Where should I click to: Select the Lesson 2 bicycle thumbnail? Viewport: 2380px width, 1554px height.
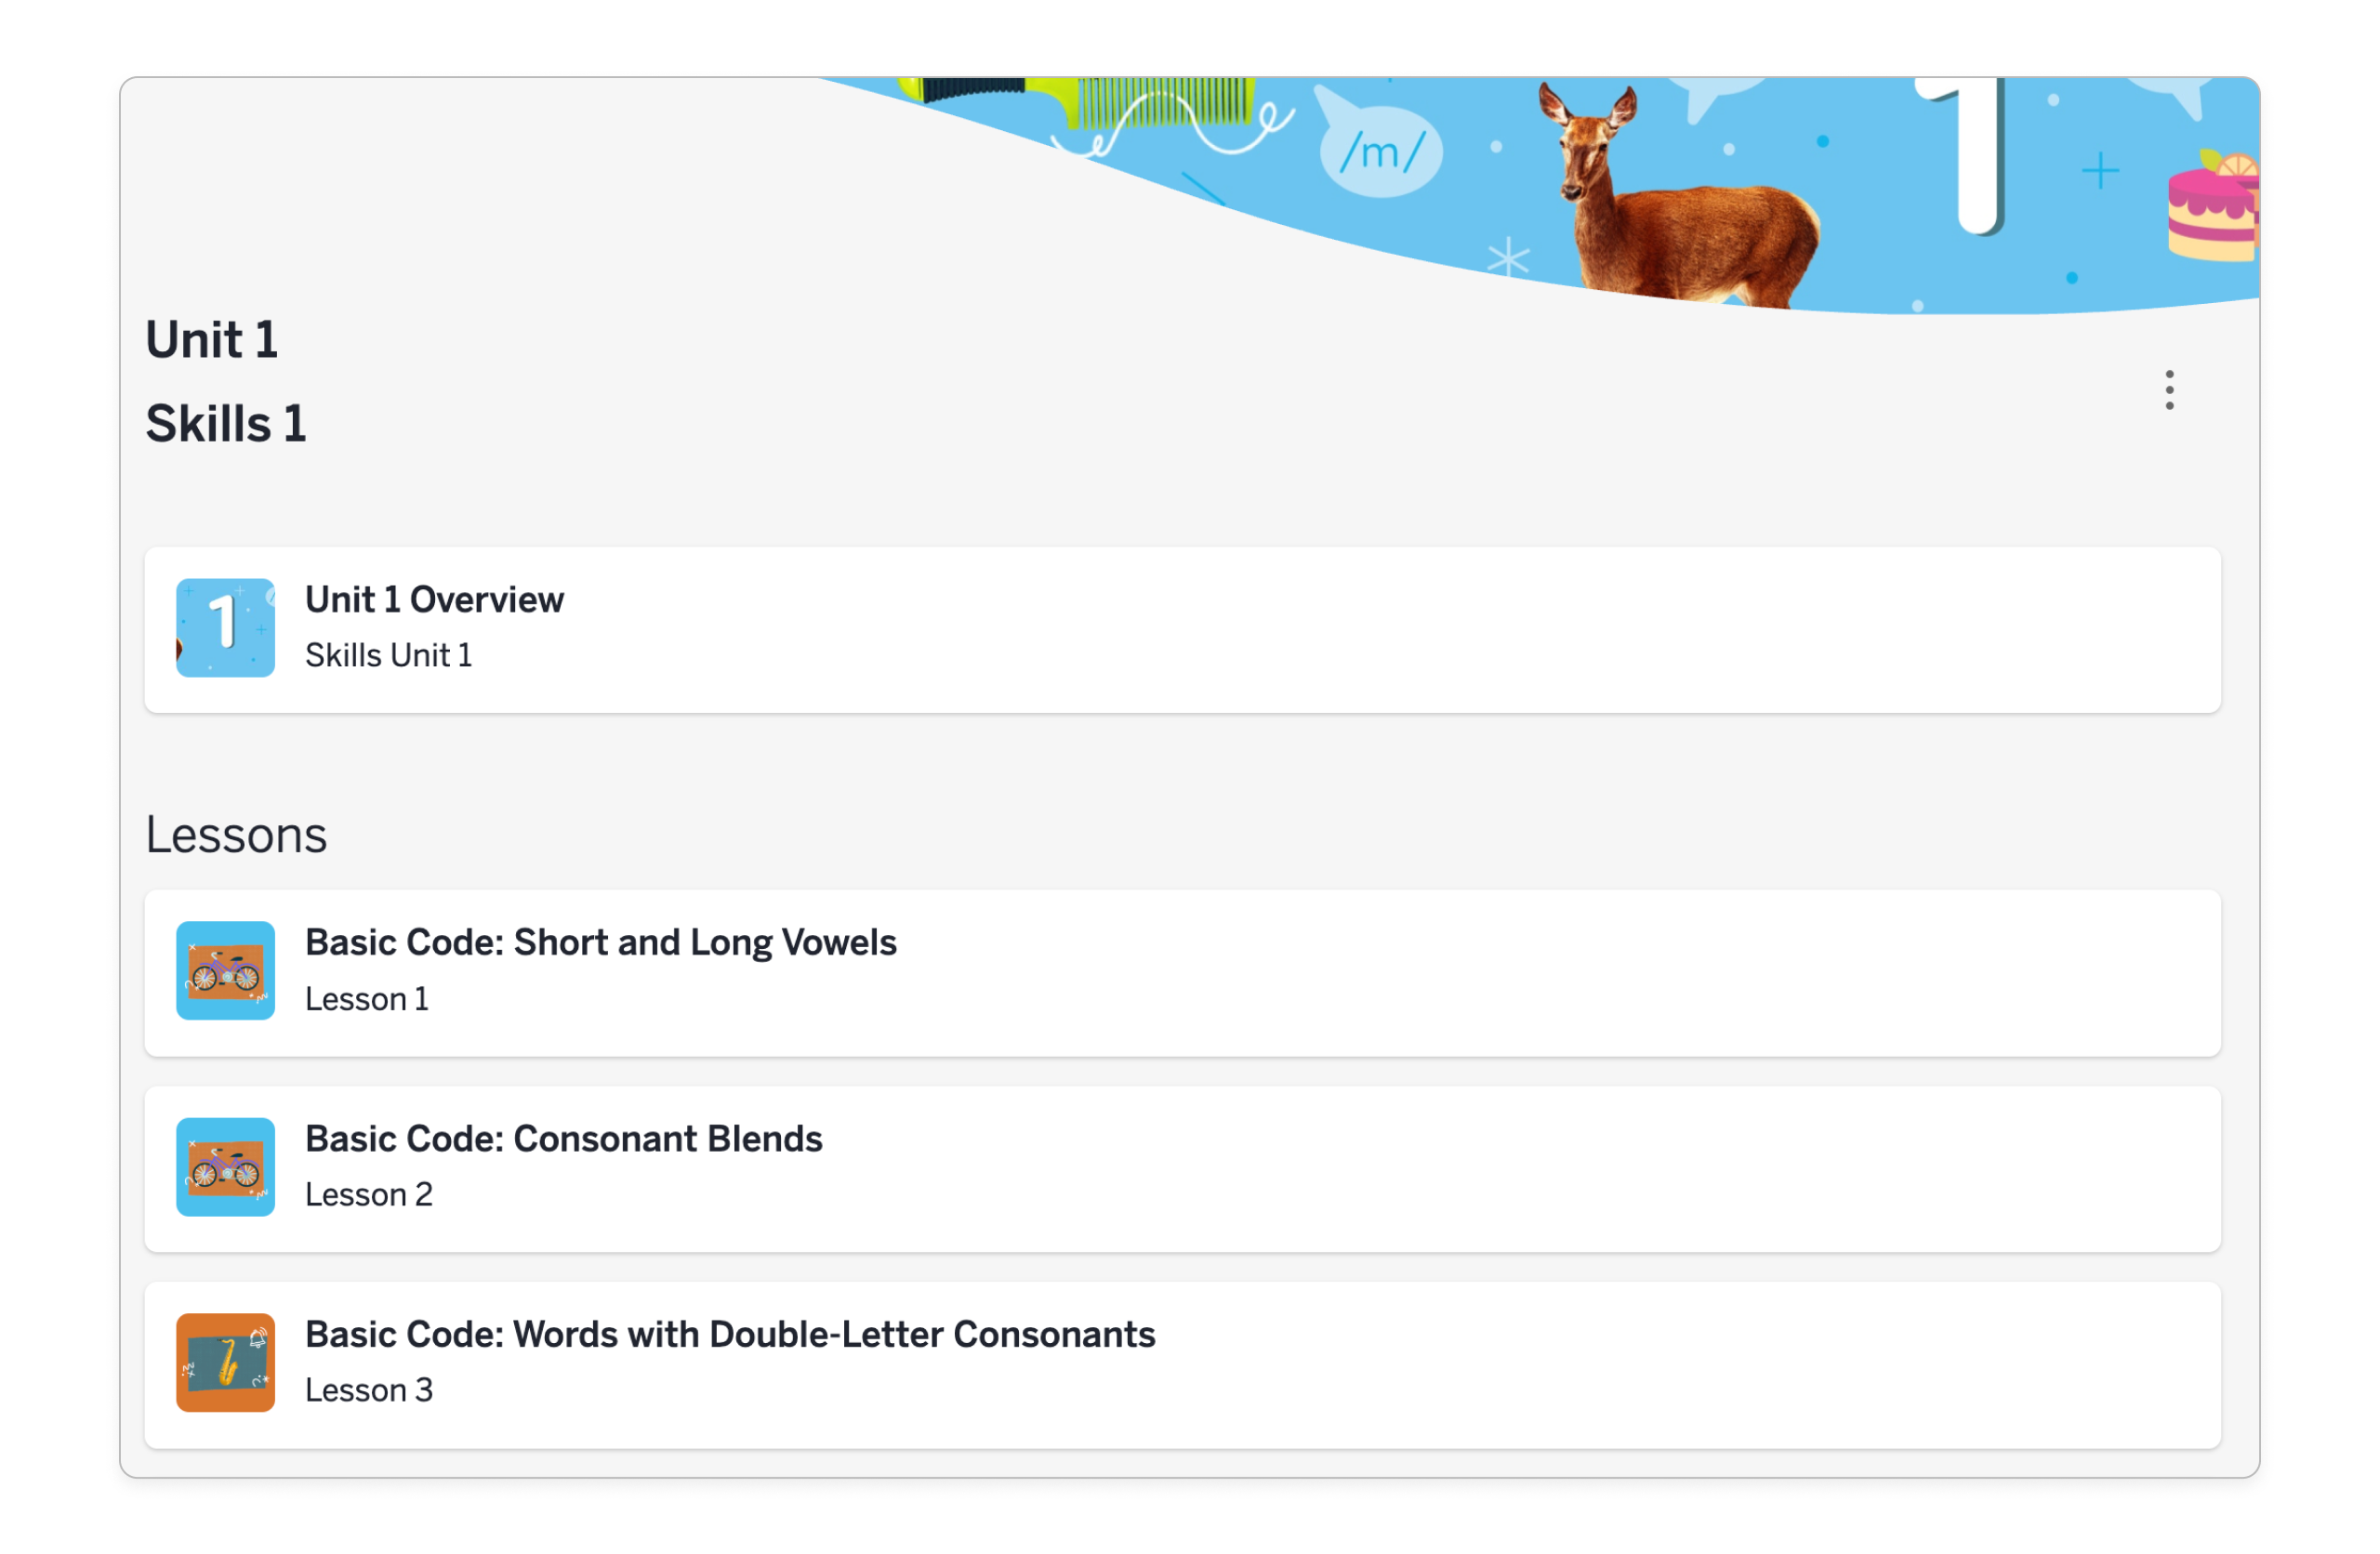225,1166
